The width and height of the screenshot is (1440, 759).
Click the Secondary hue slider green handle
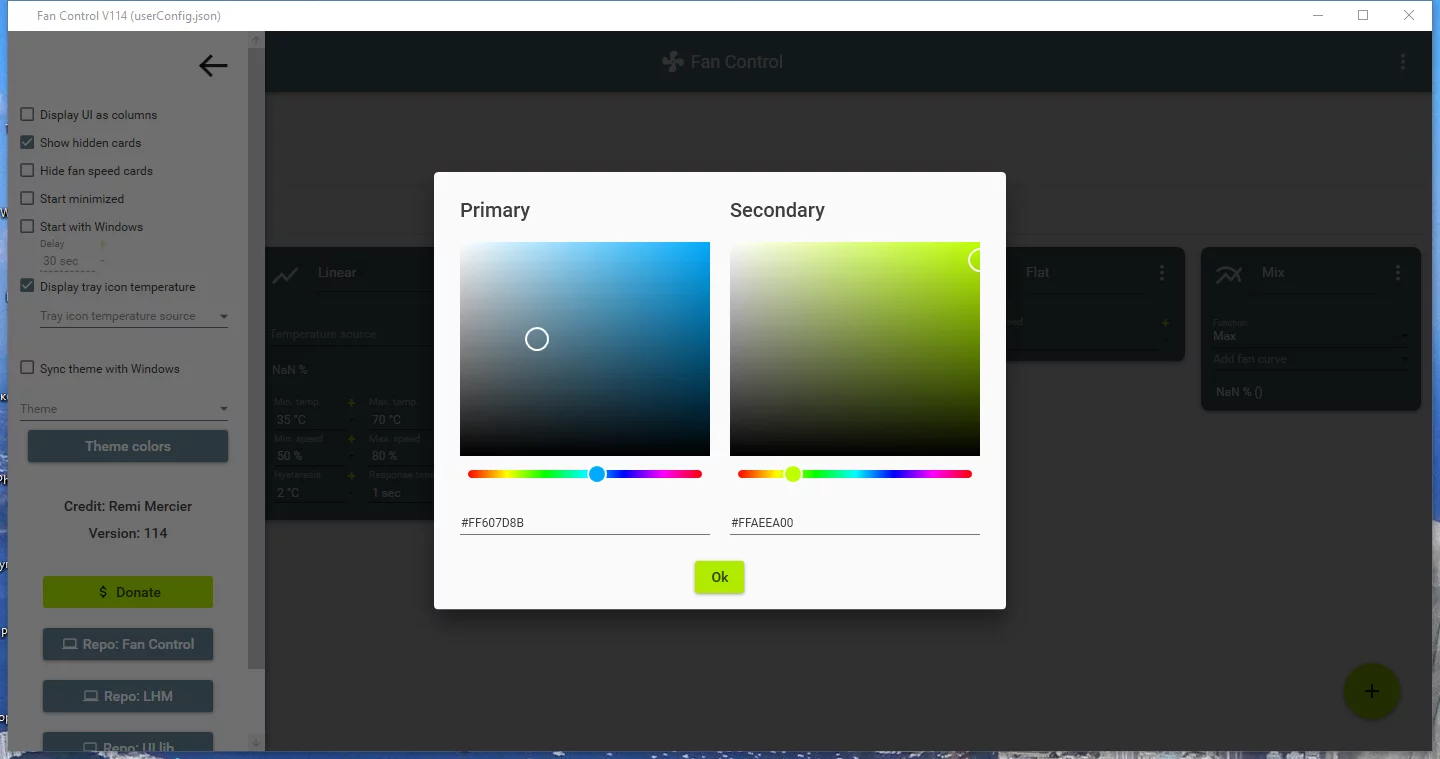[793, 474]
